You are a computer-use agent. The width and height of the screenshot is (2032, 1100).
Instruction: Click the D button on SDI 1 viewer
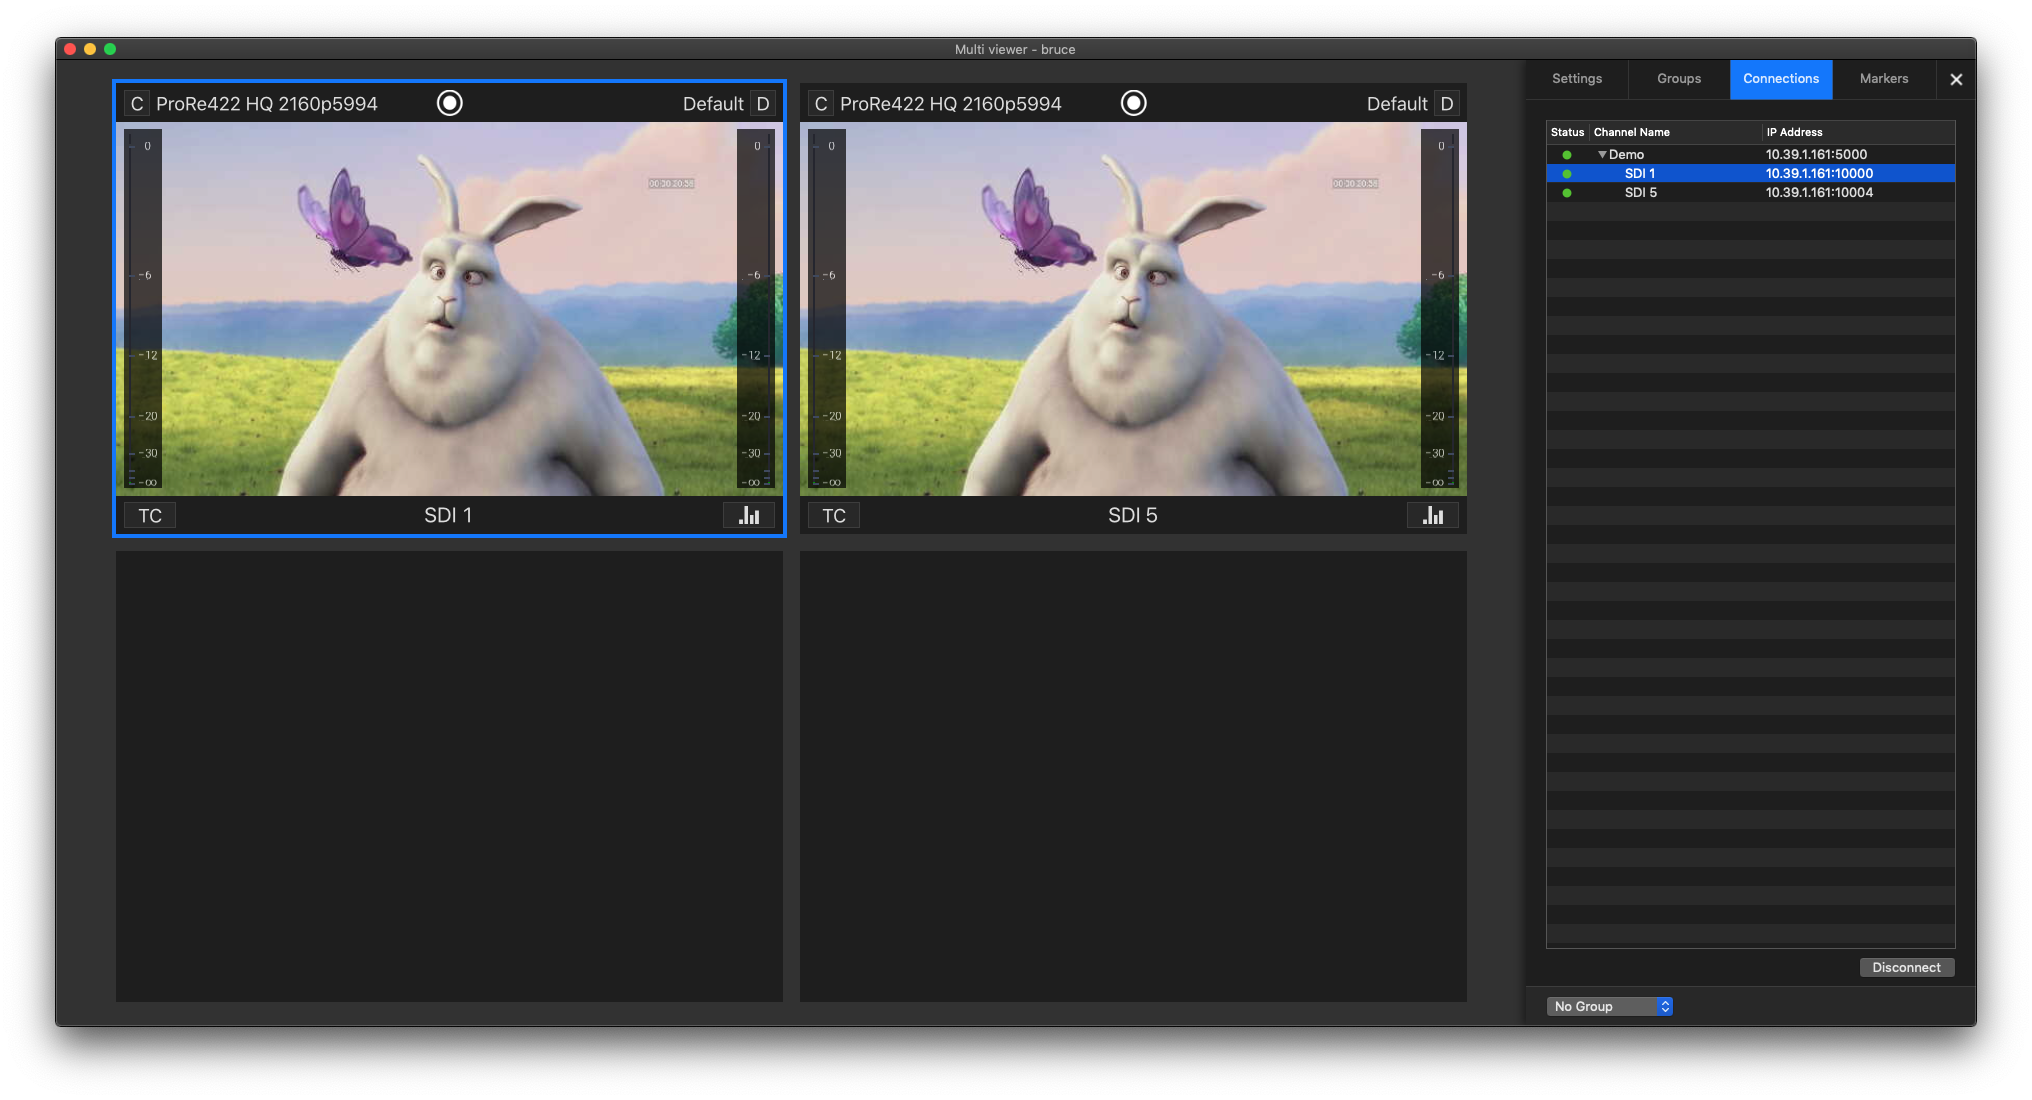pyautogui.click(x=763, y=104)
